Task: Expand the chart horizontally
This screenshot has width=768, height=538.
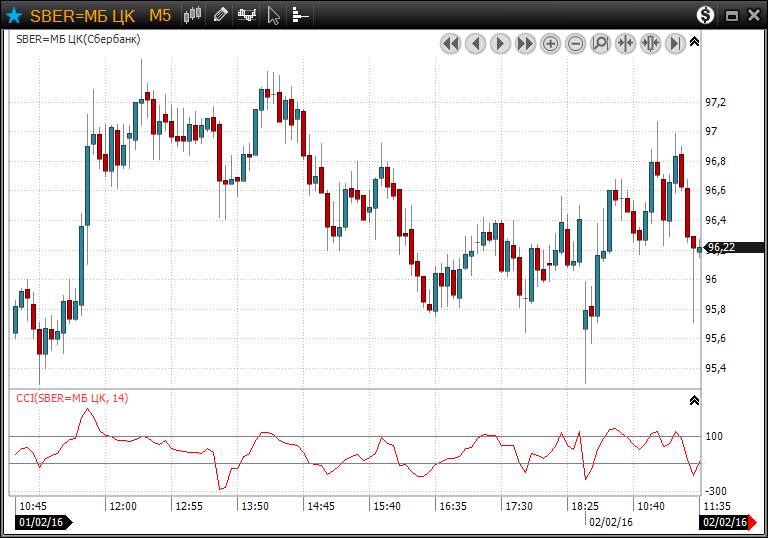Action: (x=650, y=43)
